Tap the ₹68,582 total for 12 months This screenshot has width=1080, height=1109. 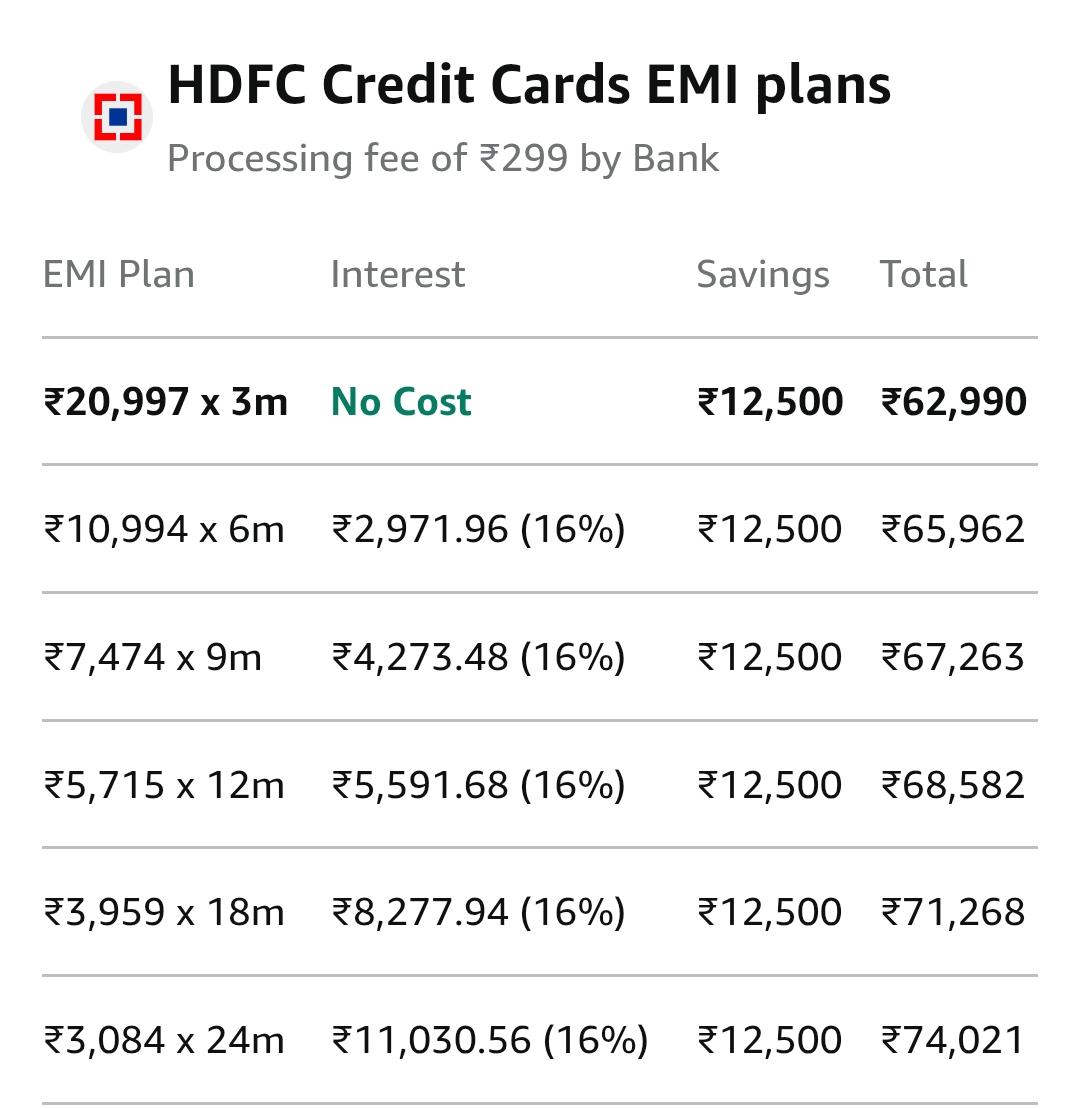point(953,785)
